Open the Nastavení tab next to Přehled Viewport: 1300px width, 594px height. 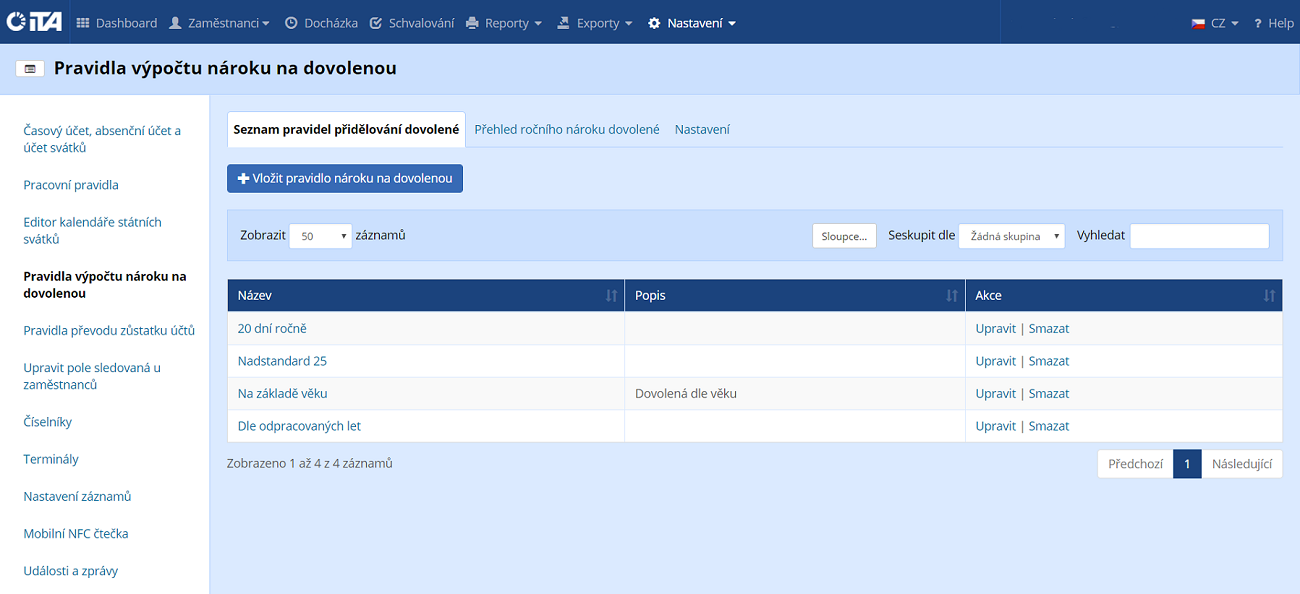pos(702,129)
